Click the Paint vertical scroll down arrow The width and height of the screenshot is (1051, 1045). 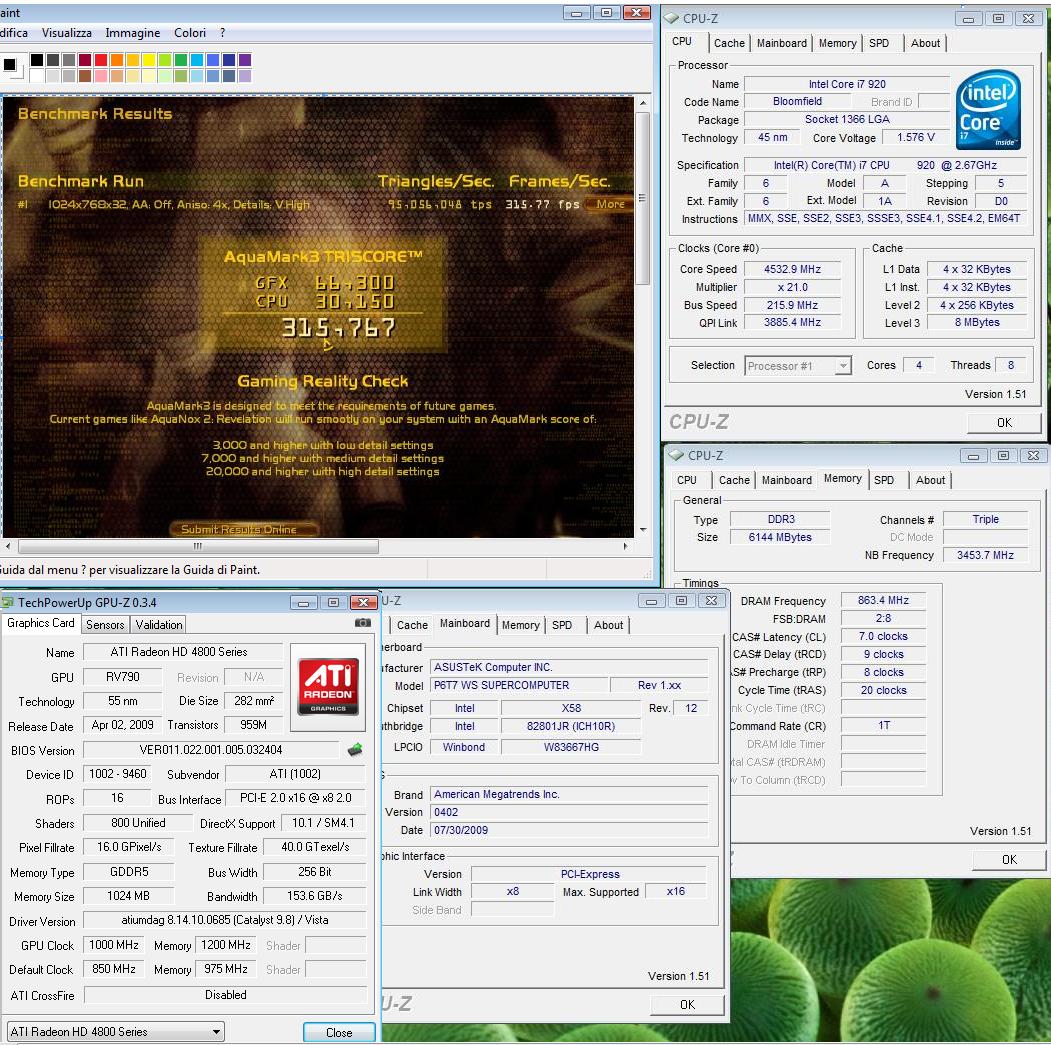[643, 530]
